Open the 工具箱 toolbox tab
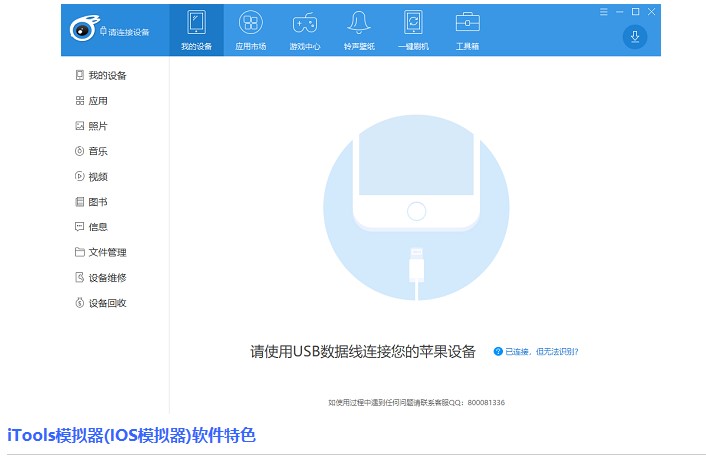 (467, 30)
